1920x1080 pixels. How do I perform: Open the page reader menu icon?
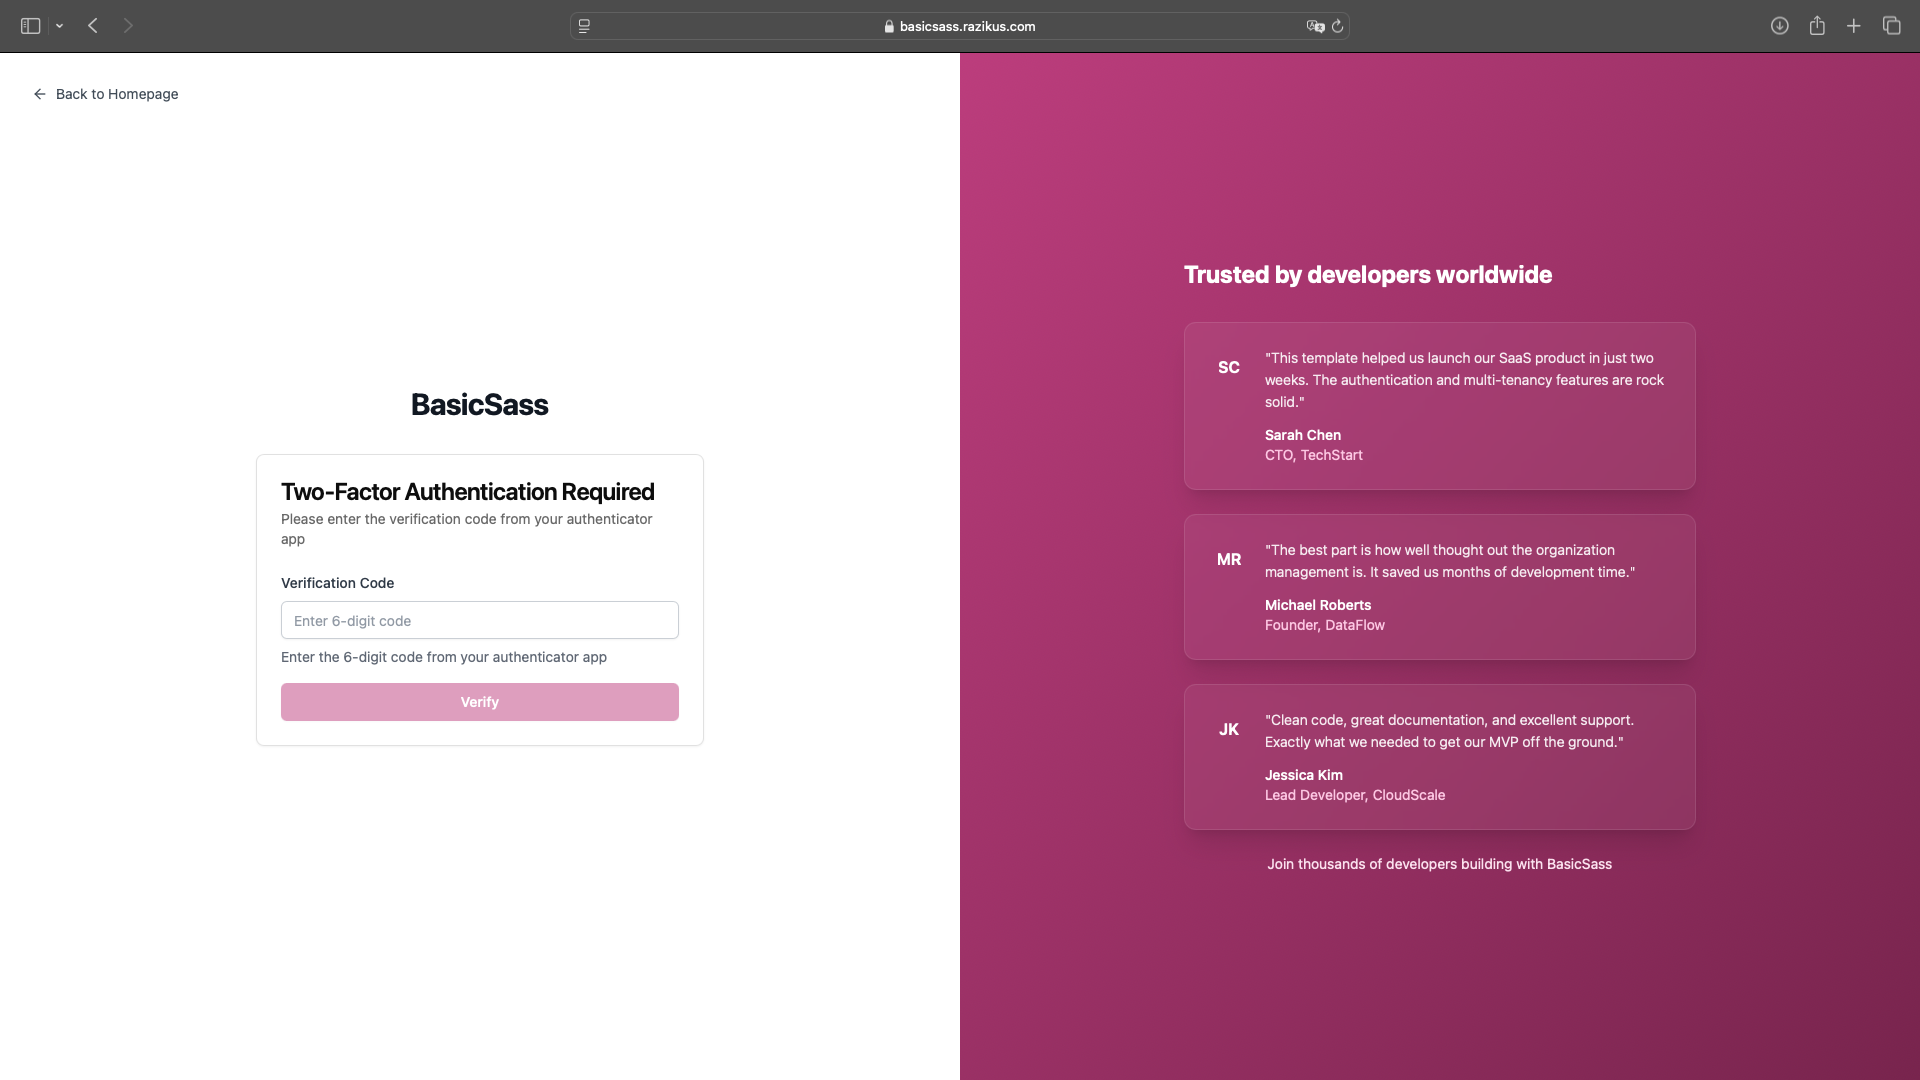pyautogui.click(x=584, y=26)
